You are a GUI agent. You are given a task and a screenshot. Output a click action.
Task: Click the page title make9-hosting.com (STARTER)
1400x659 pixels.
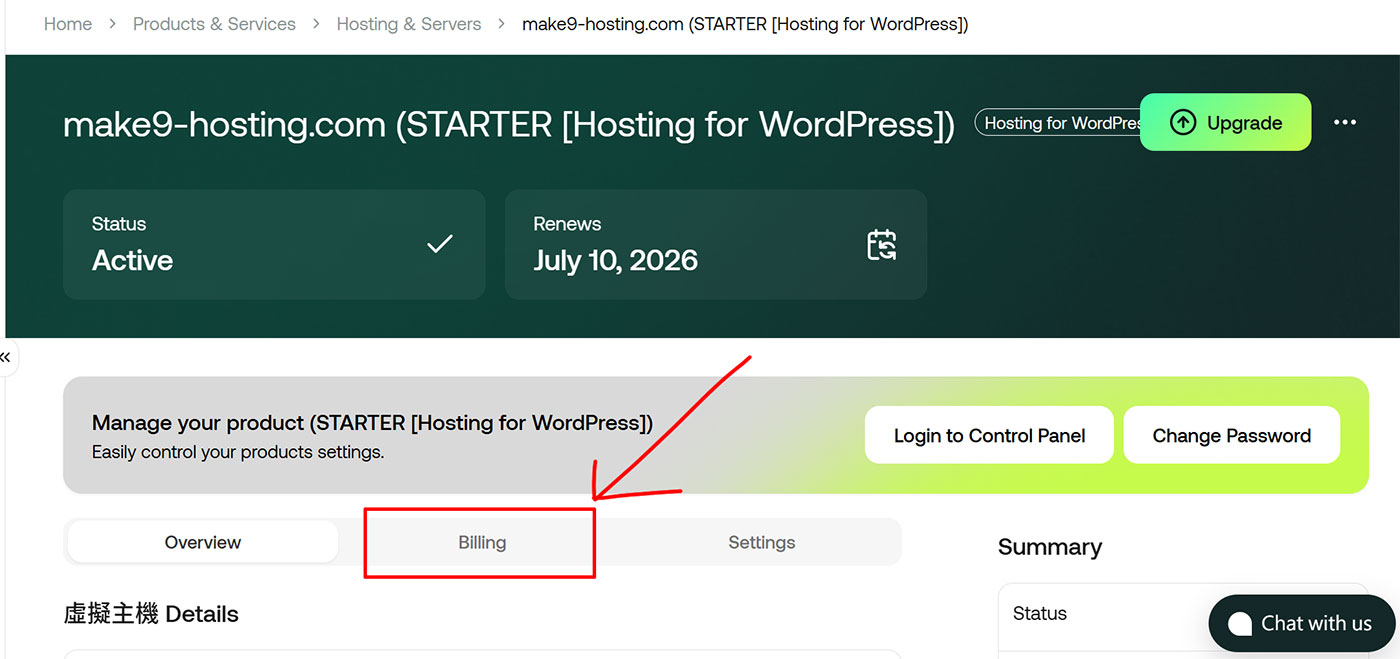tap(509, 124)
